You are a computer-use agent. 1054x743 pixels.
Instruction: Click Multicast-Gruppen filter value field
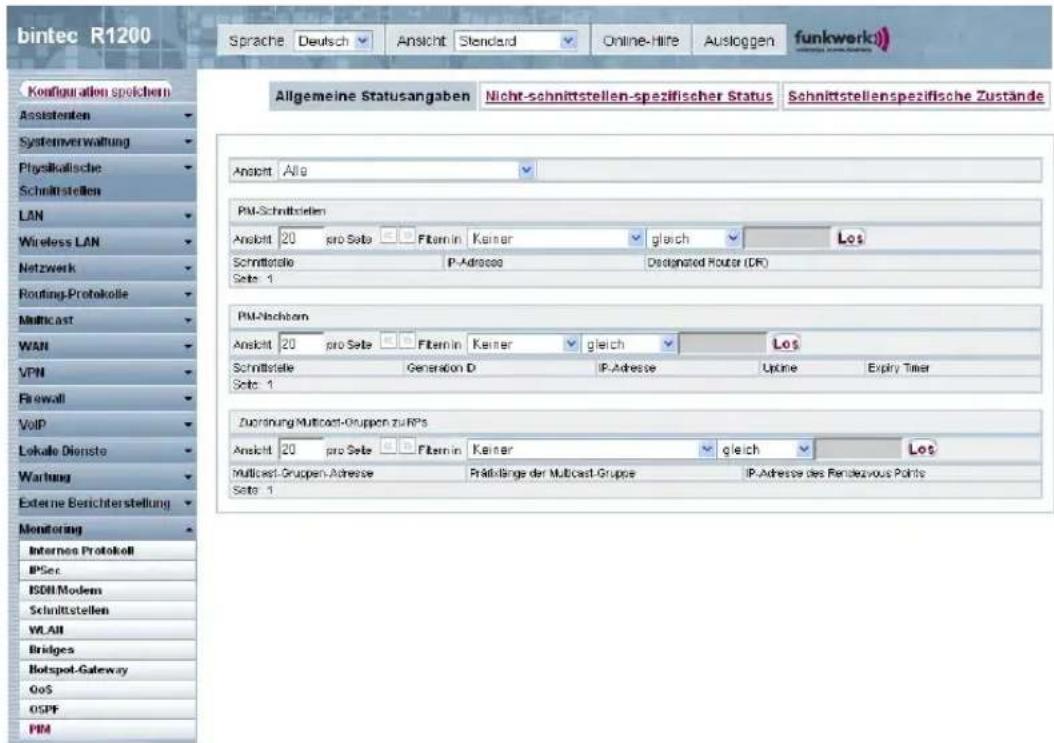pos(858,449)
